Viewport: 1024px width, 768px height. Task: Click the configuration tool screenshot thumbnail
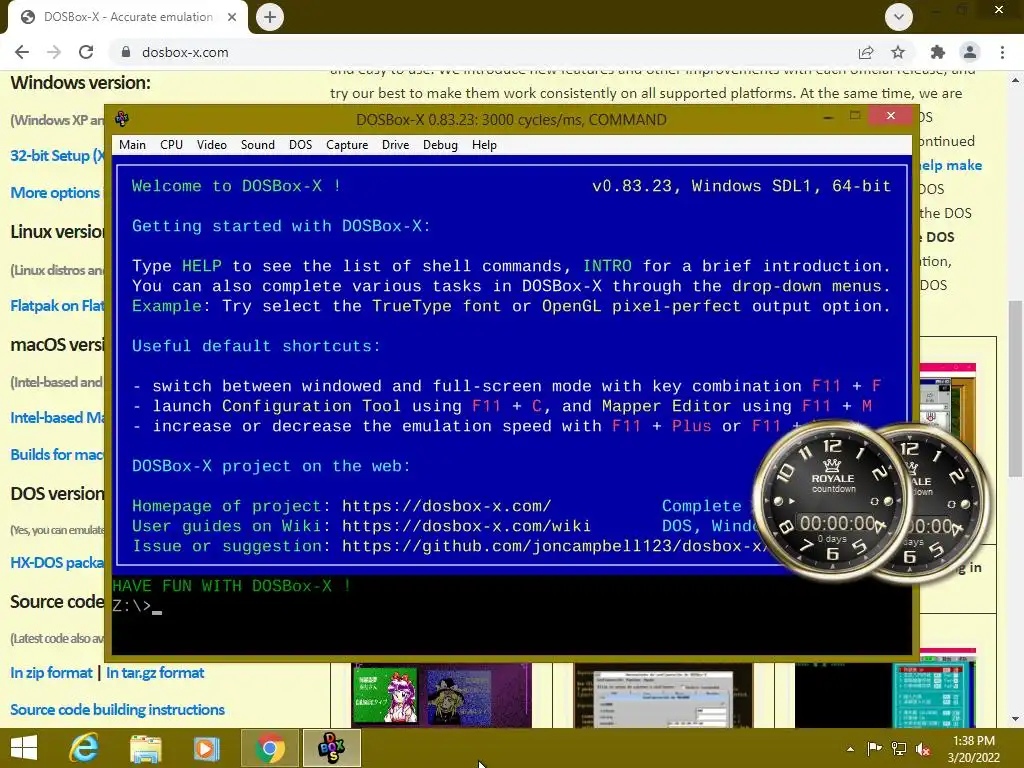point(664,695)
